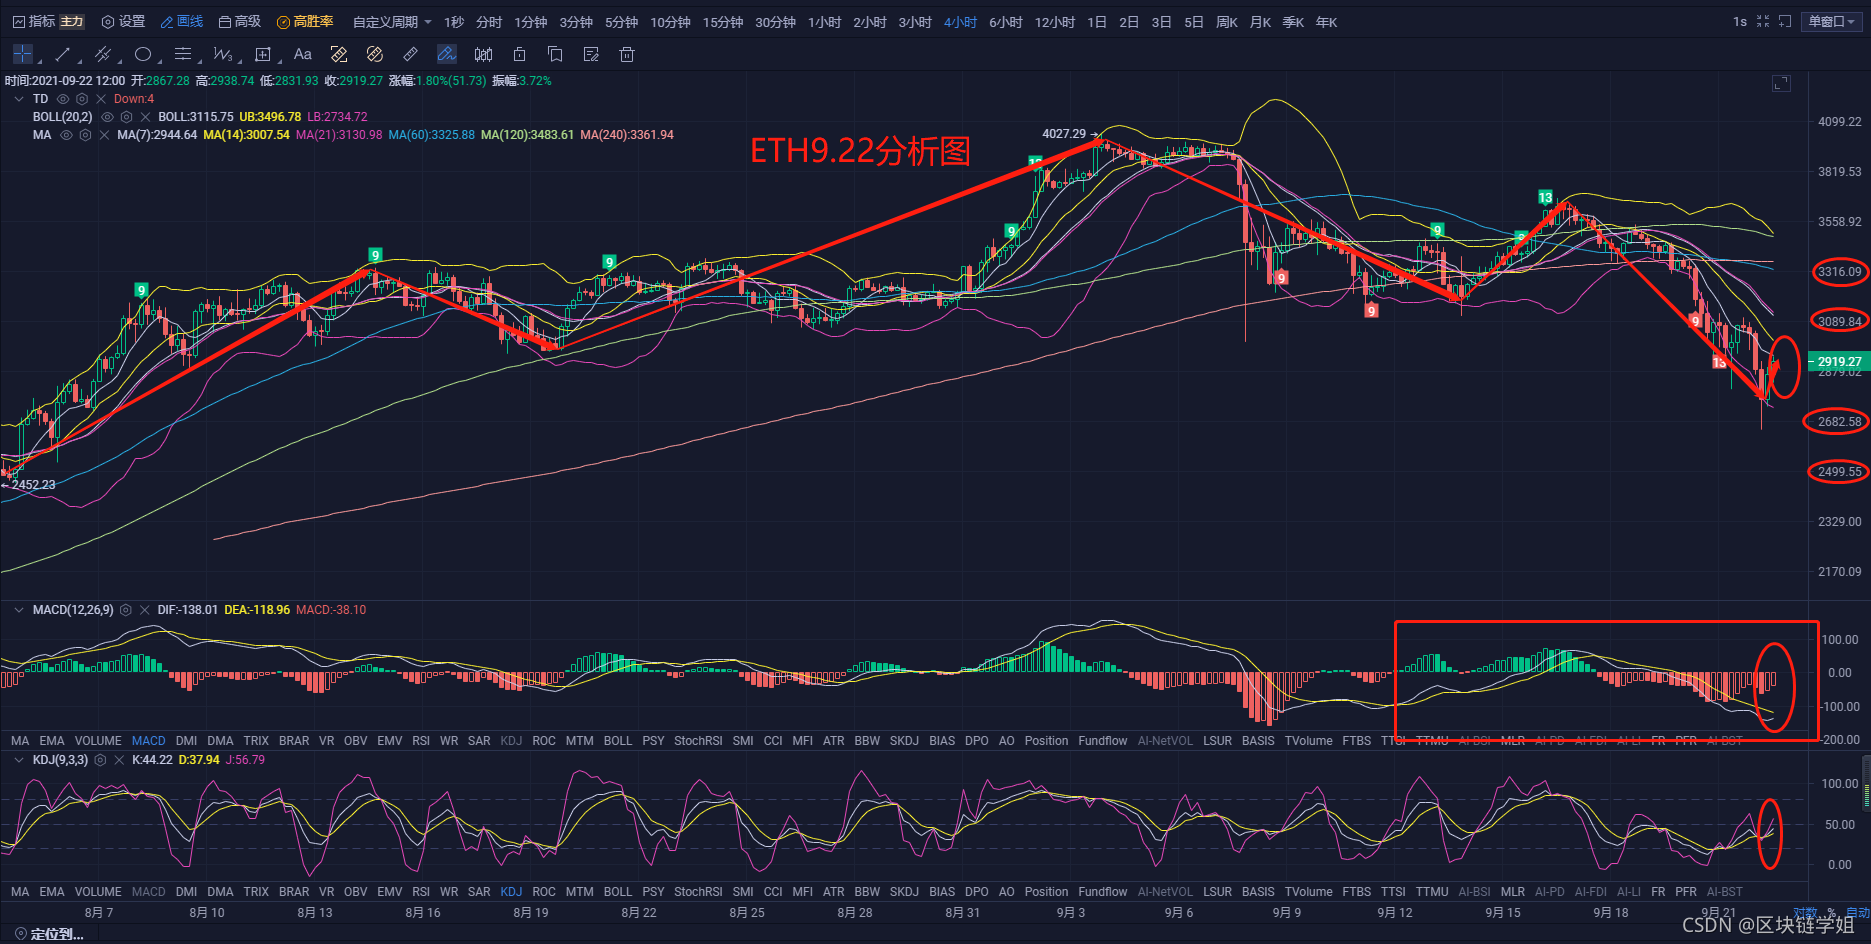Select the parallel channel line tool
Viewport: 1871px width, 944px height.
click(x=102, y=54)
